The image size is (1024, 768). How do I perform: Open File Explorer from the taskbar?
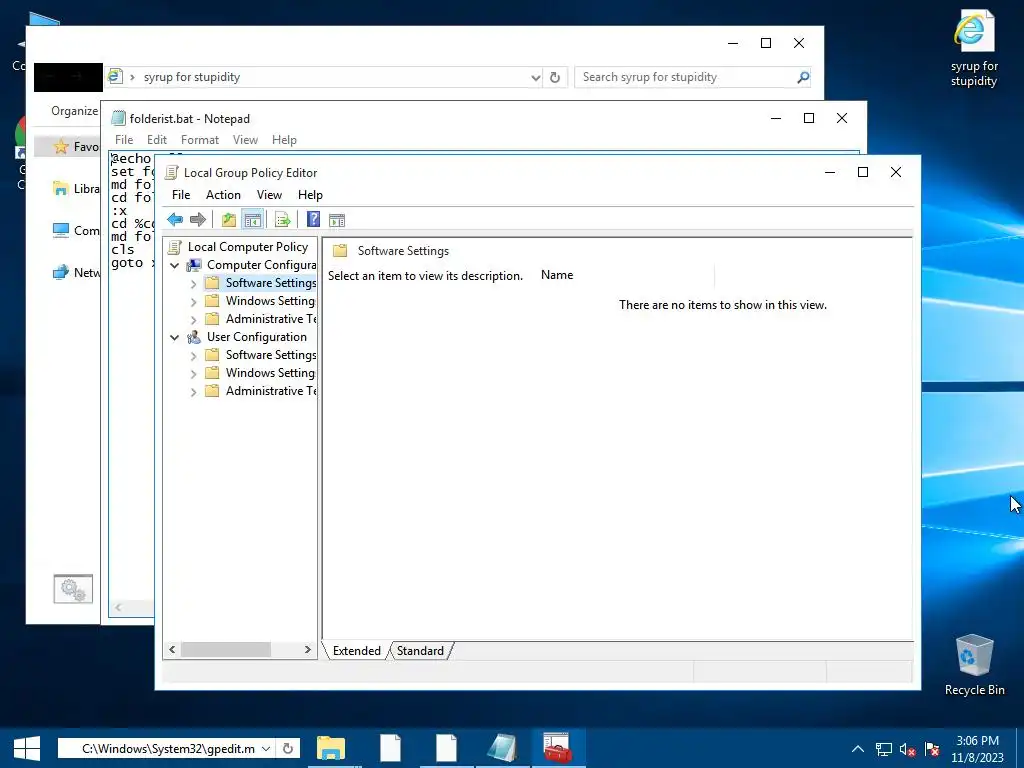(331, 748)
